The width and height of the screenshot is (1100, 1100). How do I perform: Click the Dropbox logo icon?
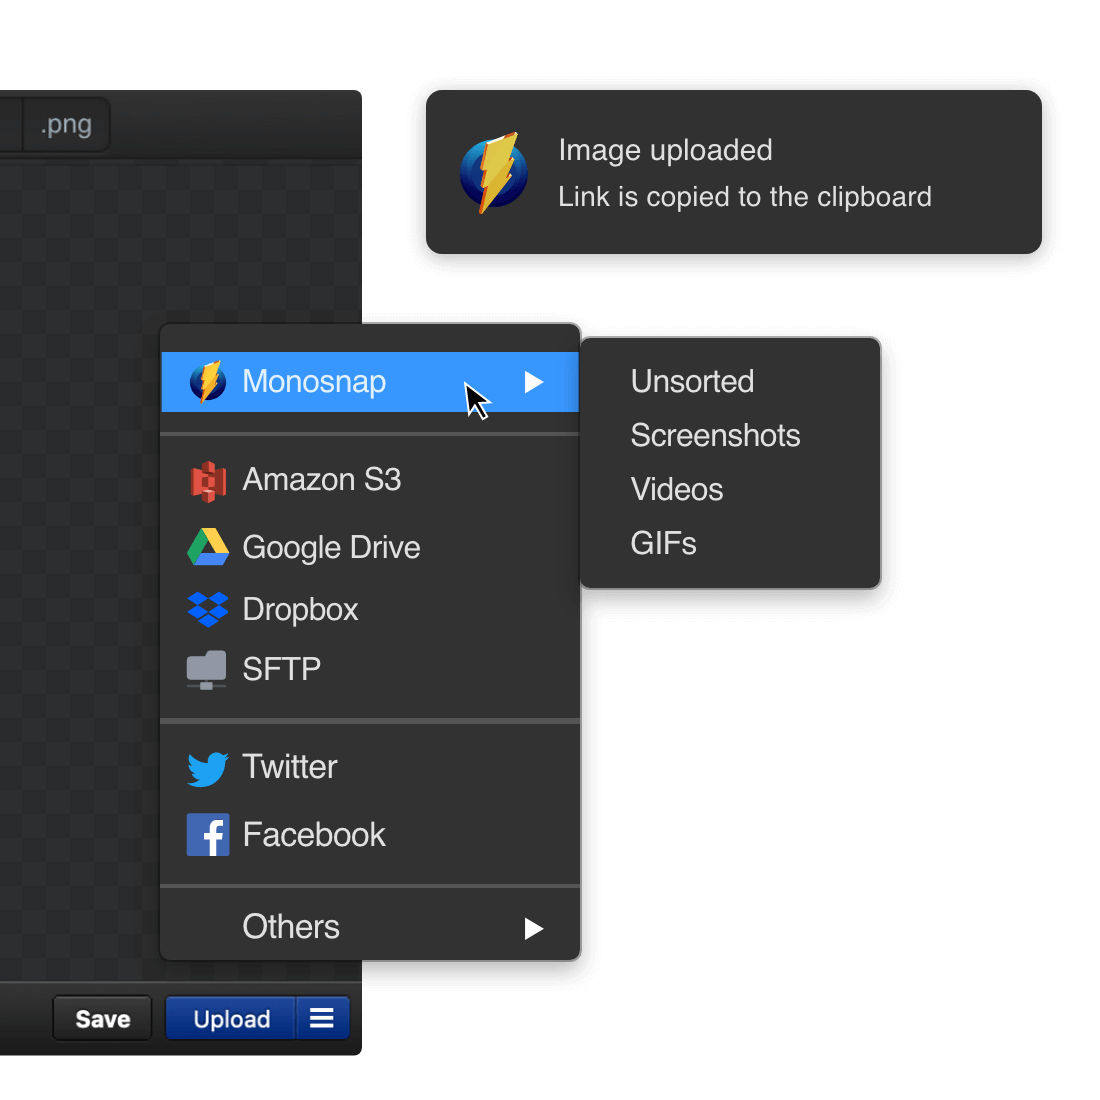pyautogui.click(x=208, y=609)
